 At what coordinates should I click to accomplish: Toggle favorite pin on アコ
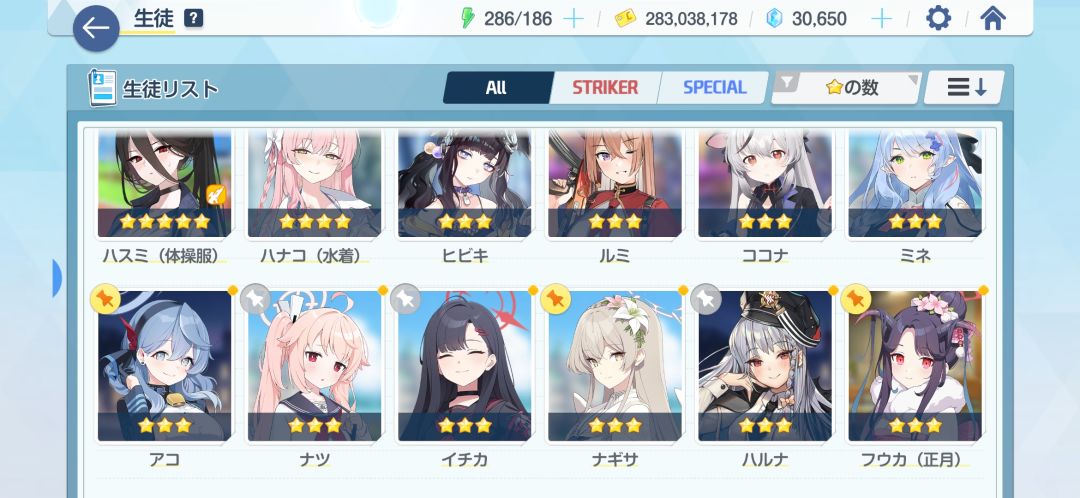pyautogui.click(x=105, y=299)
